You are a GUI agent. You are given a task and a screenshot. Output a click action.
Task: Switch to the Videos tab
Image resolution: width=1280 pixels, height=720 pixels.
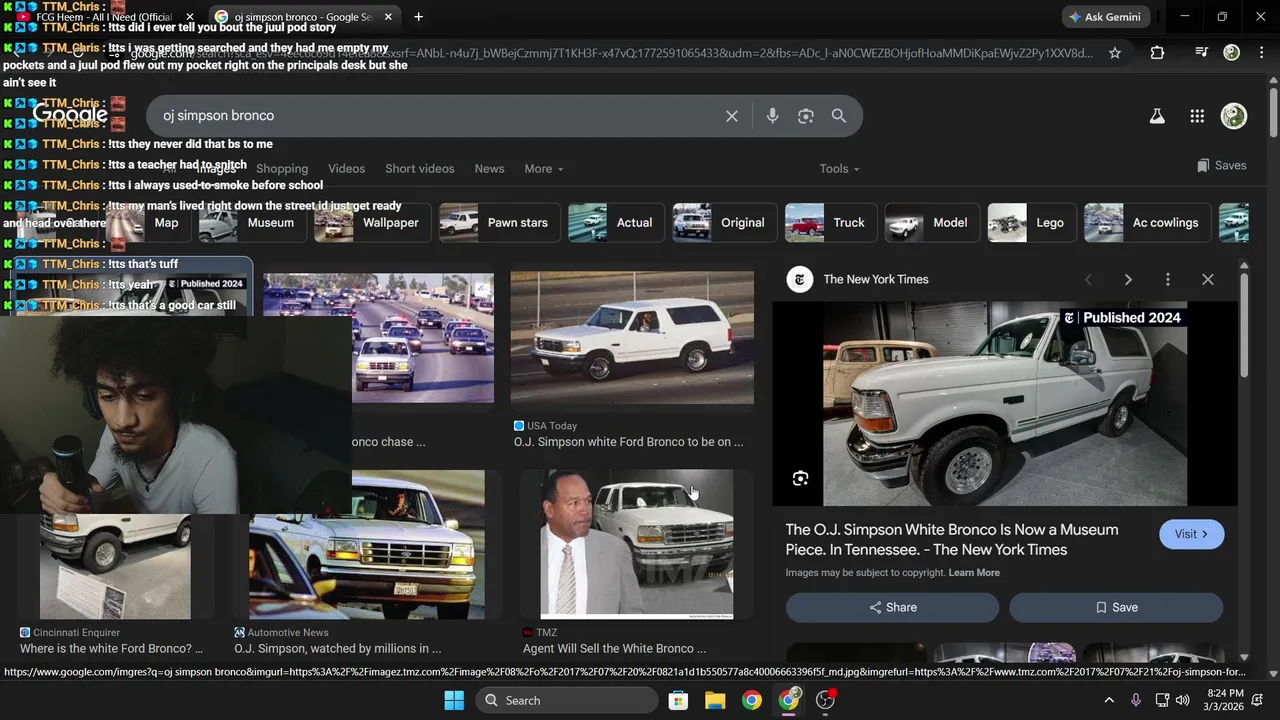347,169
